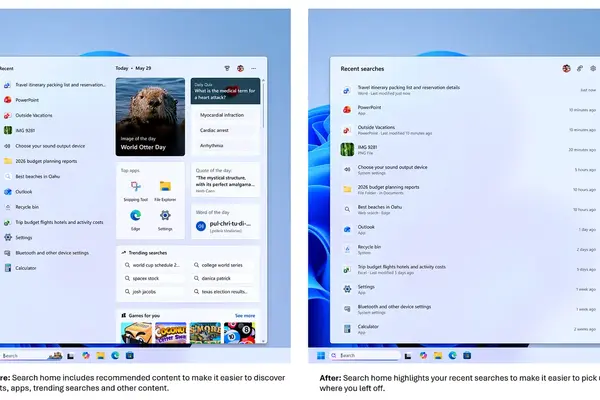Open the Snipping Tool icon in Top apps
600x400 pixels.
pos(135,186)
